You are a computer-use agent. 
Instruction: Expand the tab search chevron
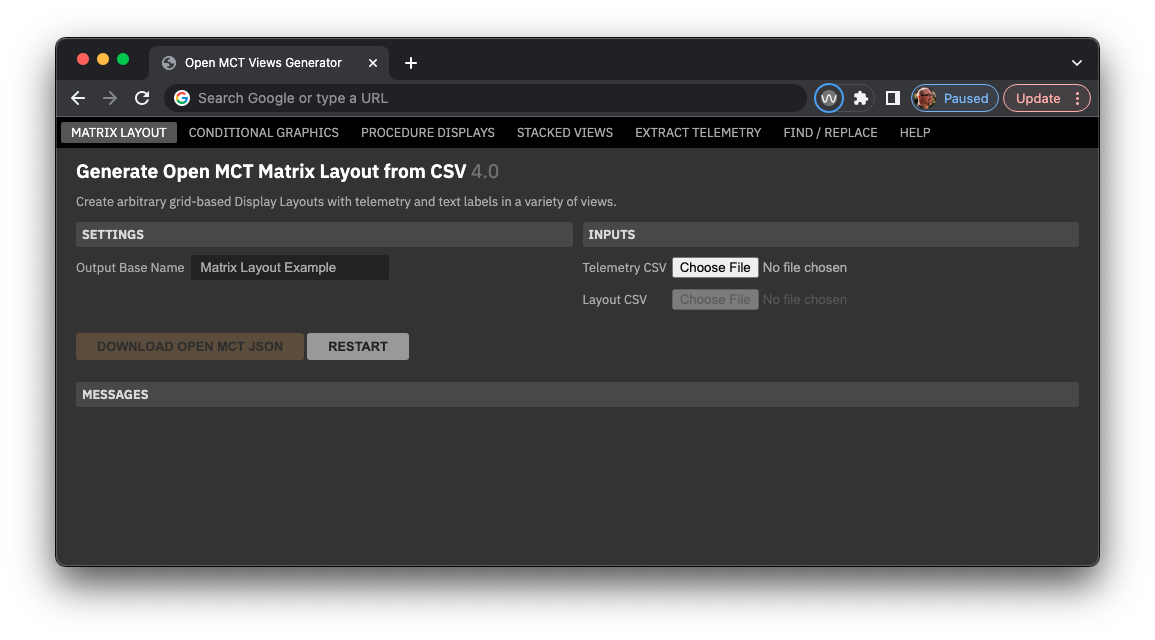pos(1077,63)
